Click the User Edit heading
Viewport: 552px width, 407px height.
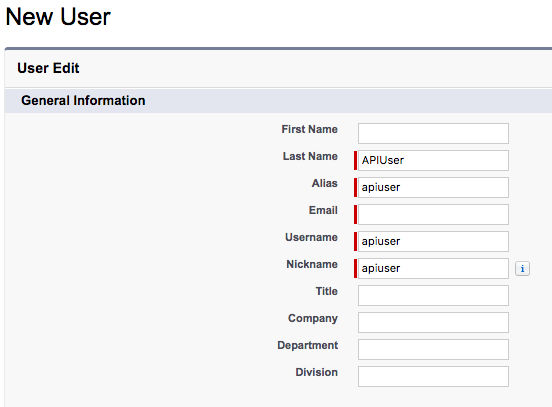48,68
